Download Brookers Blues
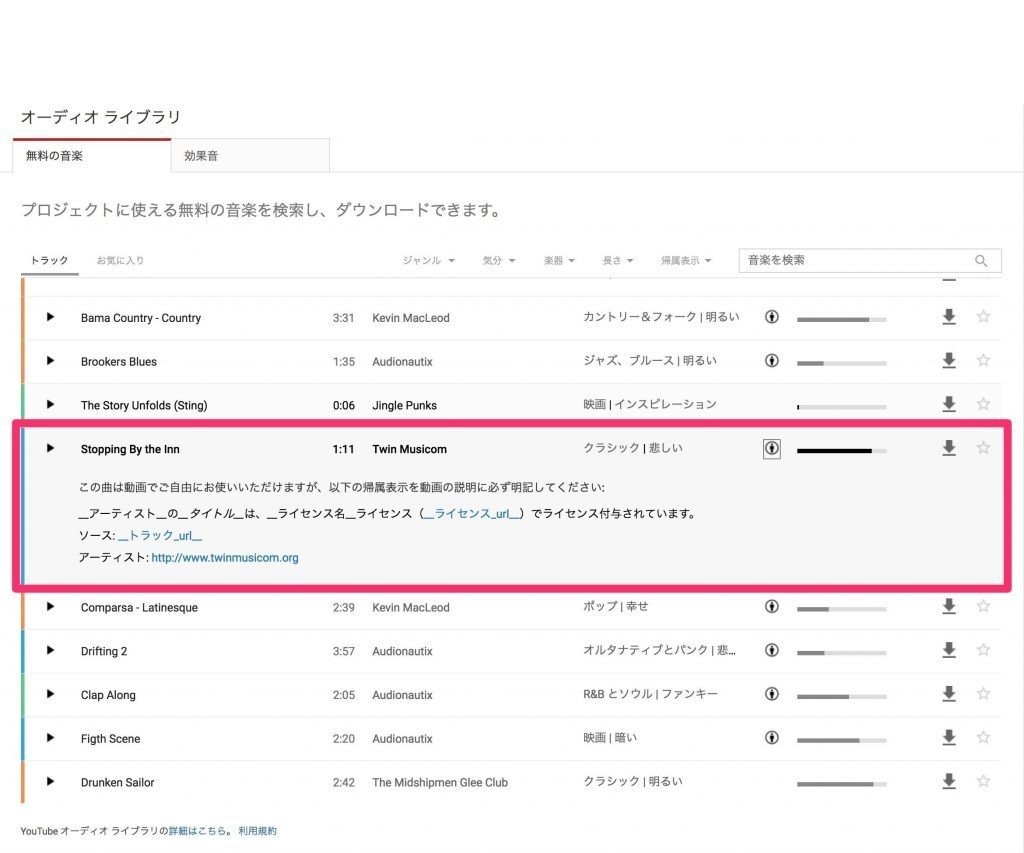 pos(948,361)
